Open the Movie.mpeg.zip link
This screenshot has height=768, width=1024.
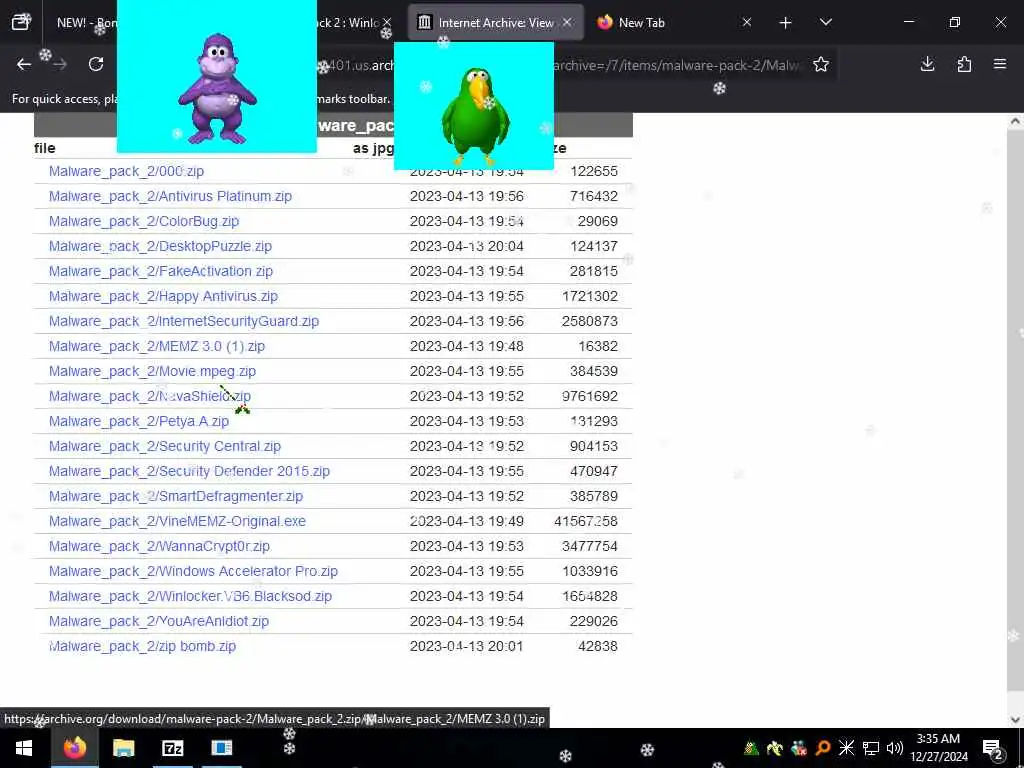[x=152, y=371]
